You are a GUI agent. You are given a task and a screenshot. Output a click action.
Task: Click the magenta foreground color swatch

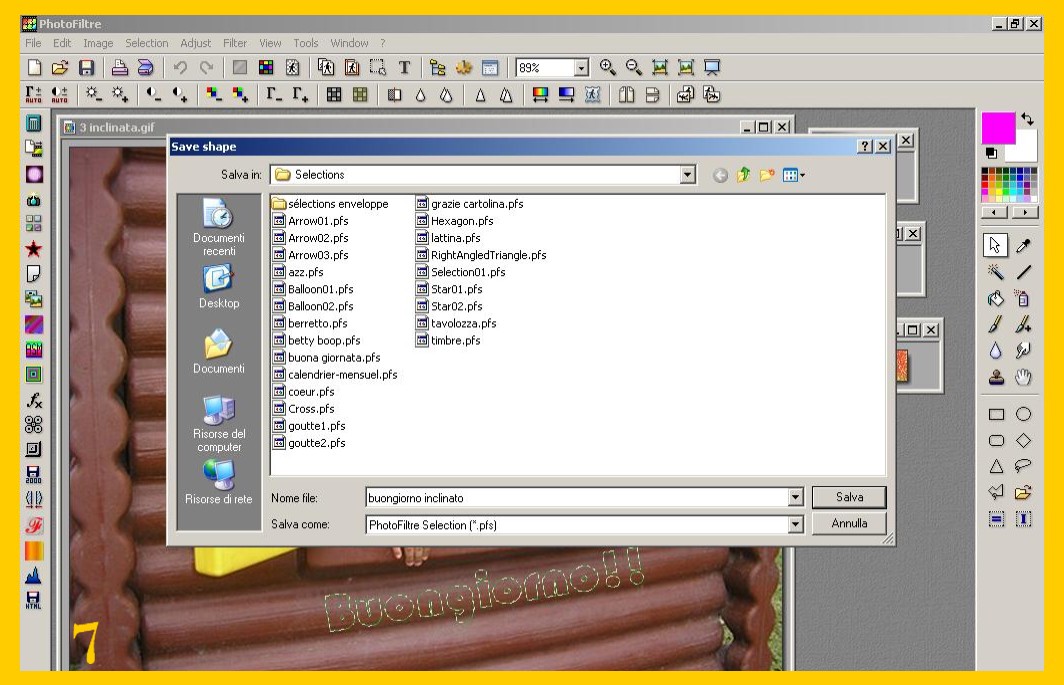pos(996,128)
